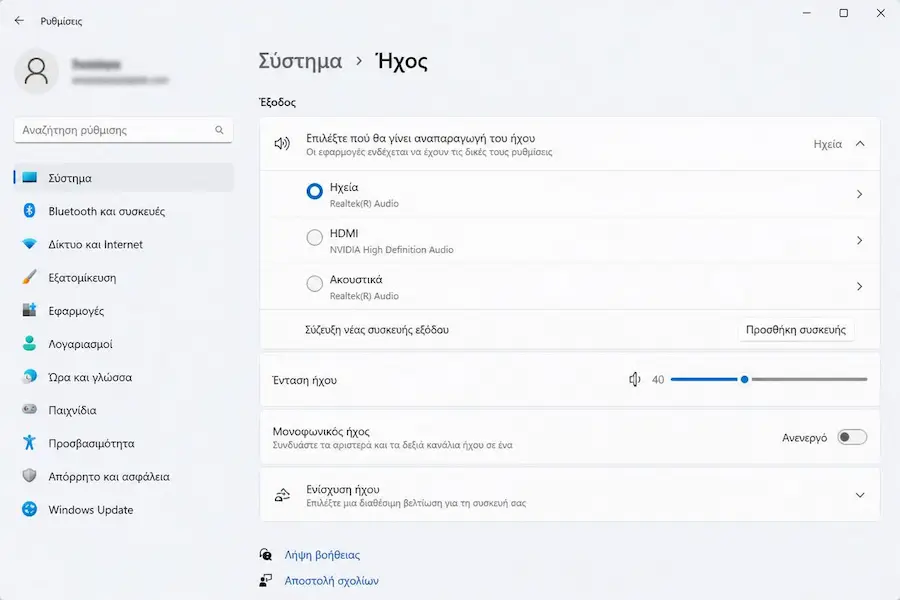Open Σύστημα in the sidebar
This screenshot has width=900, height=600.
[124, 177]
